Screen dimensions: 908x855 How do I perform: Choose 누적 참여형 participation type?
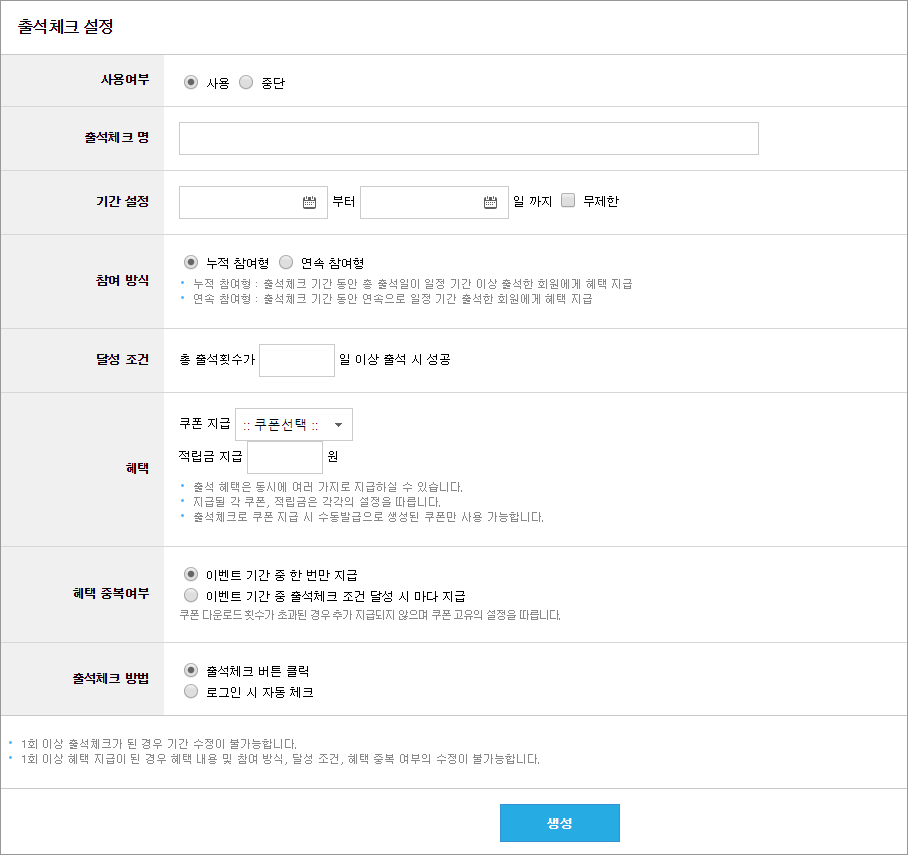pos(191,262)
